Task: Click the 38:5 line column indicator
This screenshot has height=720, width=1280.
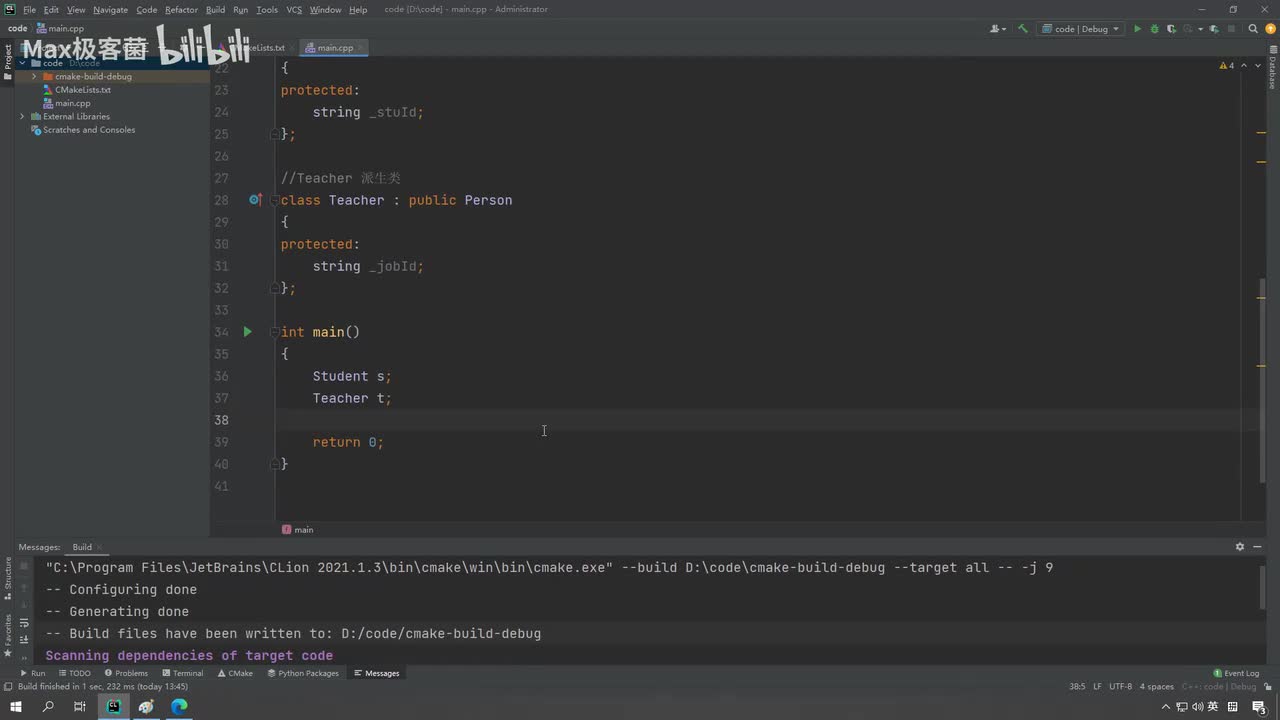Action: pyautogui.click(x=1077, y=687)
